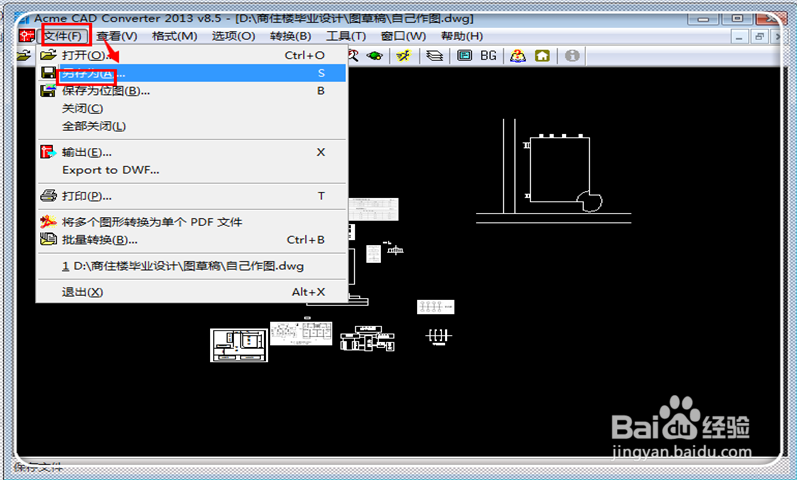Open the 帮助(H) menu
This screenshot has width=797, height=480.
[462, 36]
